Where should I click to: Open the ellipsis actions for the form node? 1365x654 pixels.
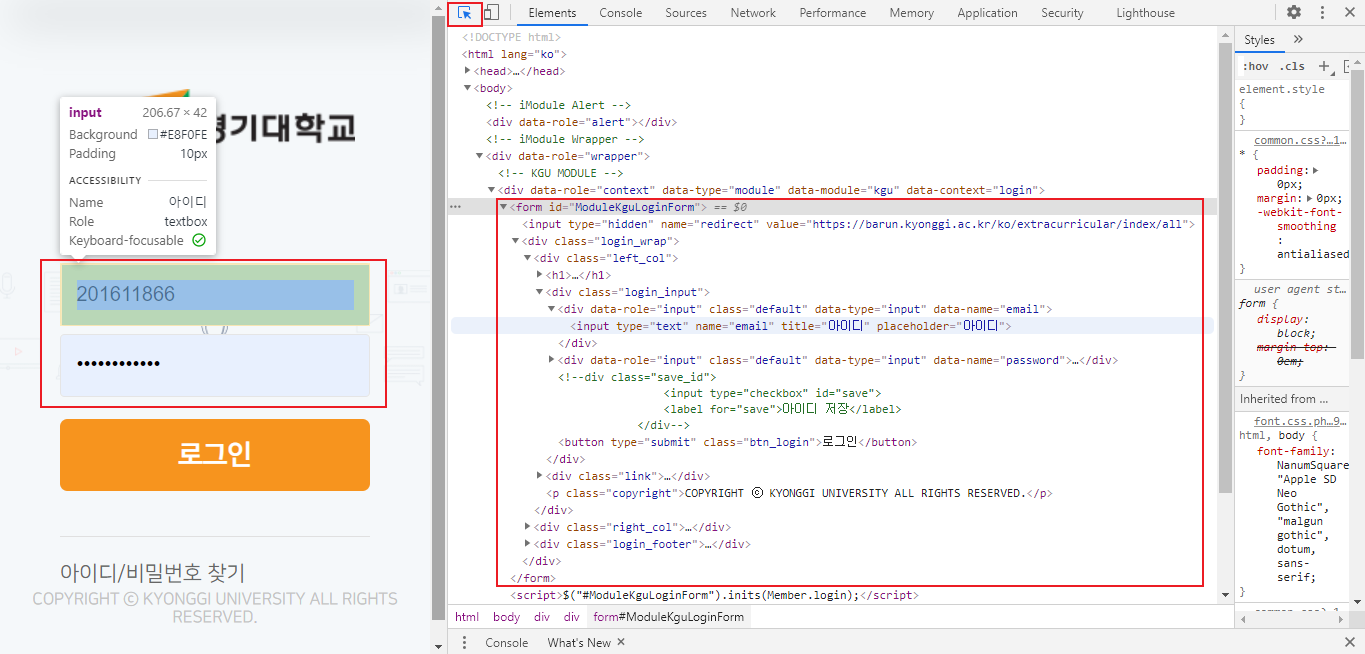click(x=456, y=207)
